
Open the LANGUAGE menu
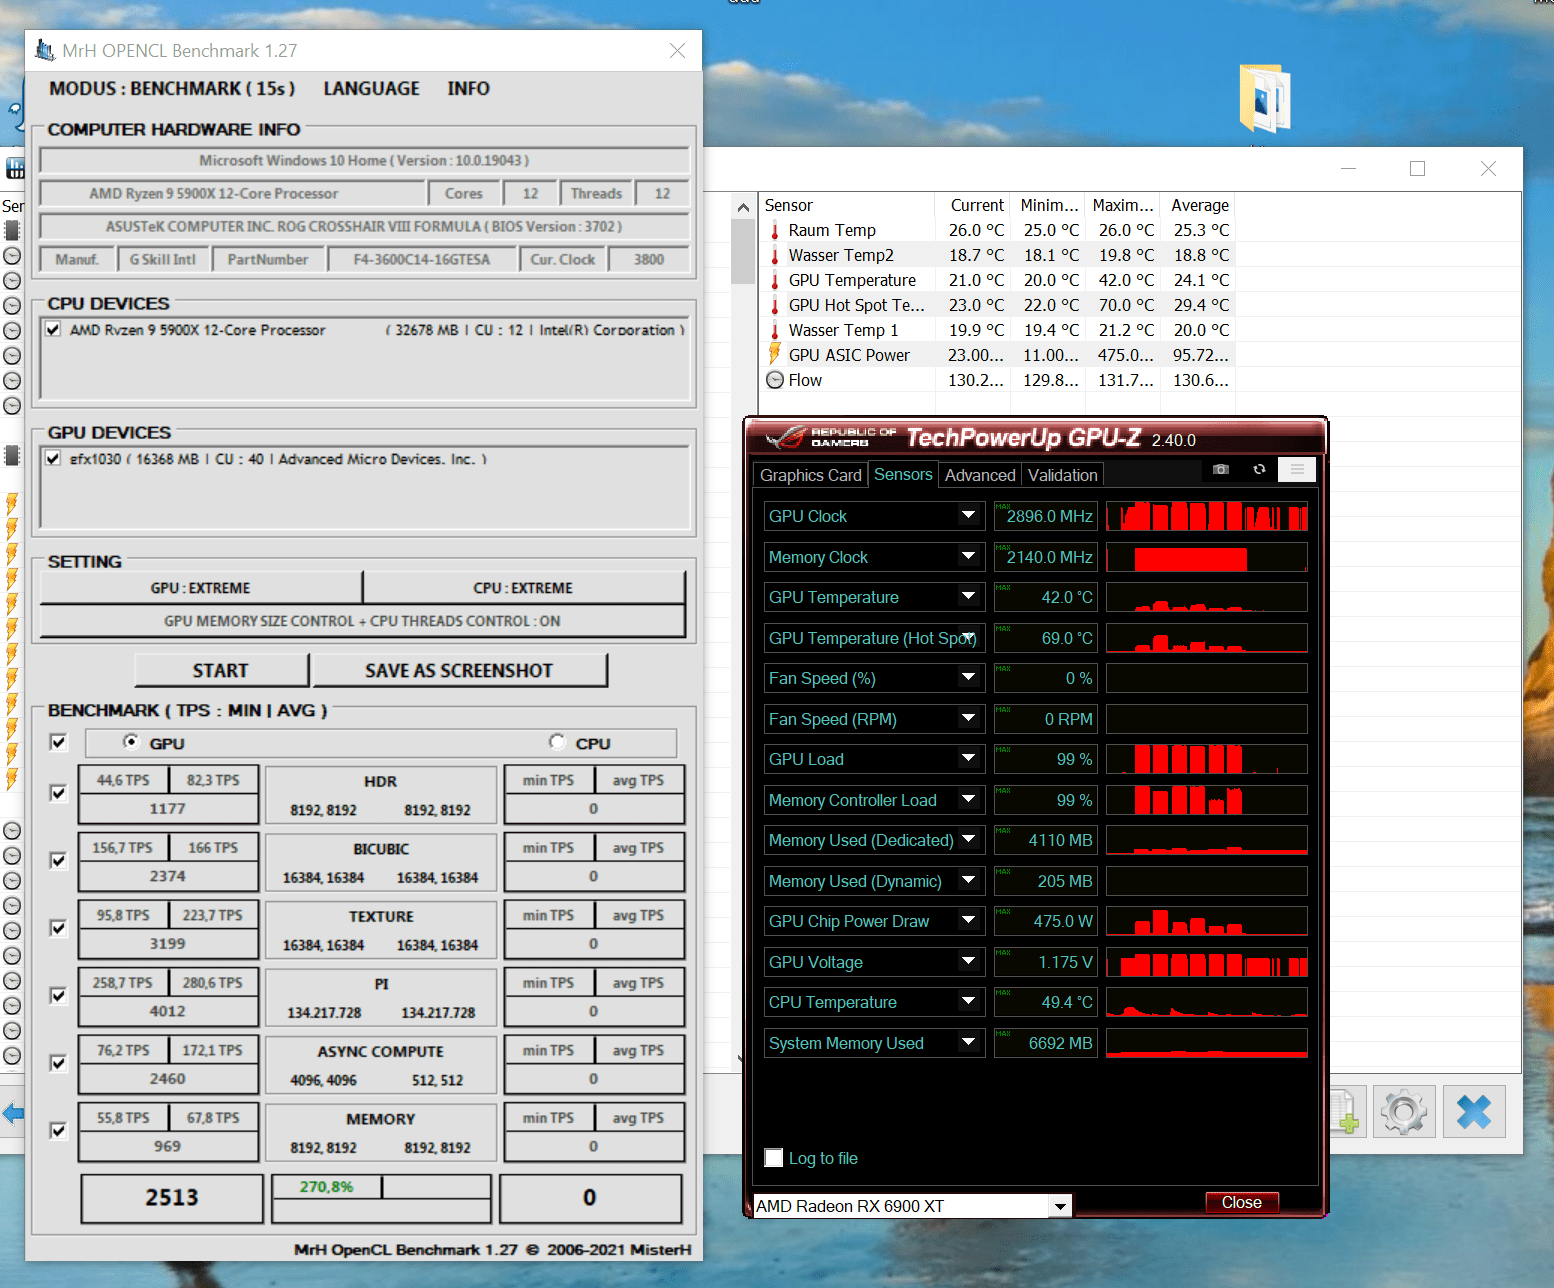coord(371,88)
